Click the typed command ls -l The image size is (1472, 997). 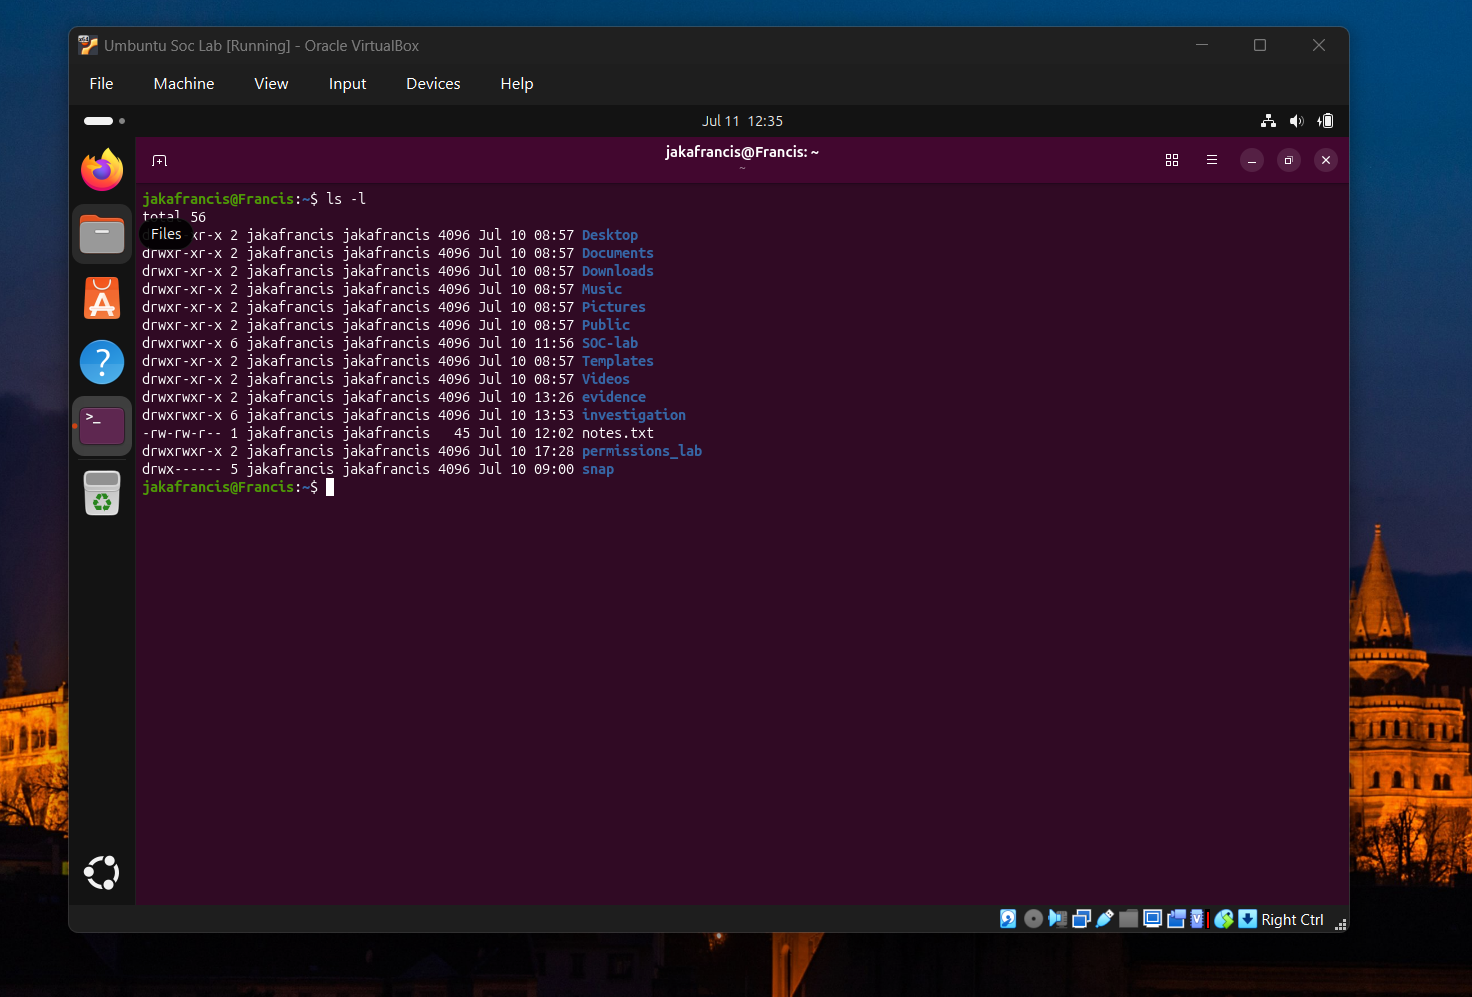point(346,199)
